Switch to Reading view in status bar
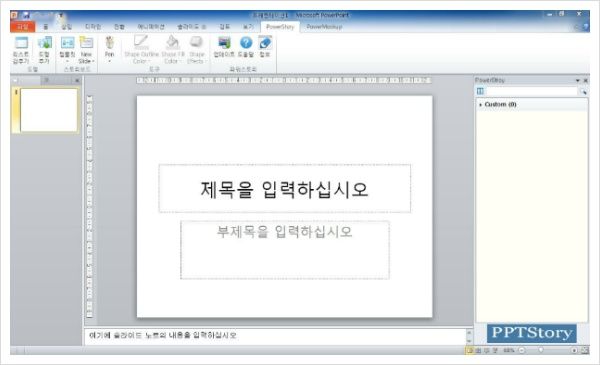This screenshot has height=365, width=600. tap(486, 350)
